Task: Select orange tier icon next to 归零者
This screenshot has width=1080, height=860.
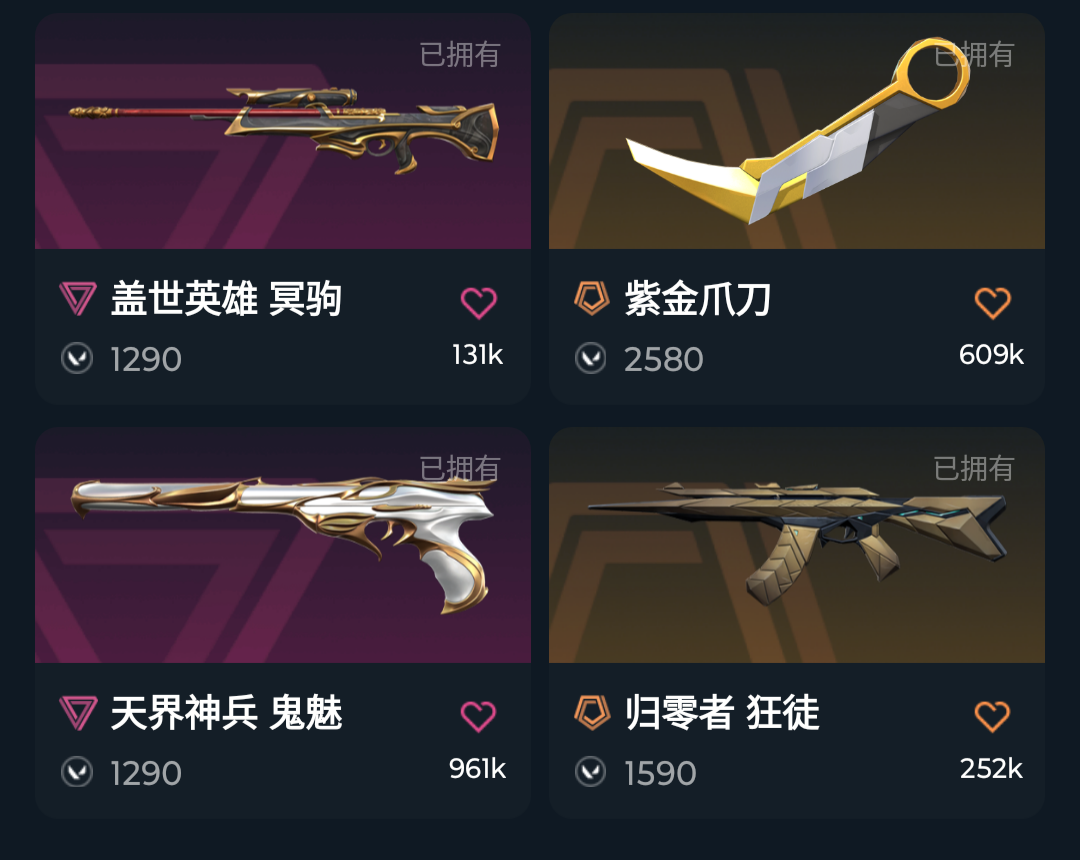Action: (592, 712)
